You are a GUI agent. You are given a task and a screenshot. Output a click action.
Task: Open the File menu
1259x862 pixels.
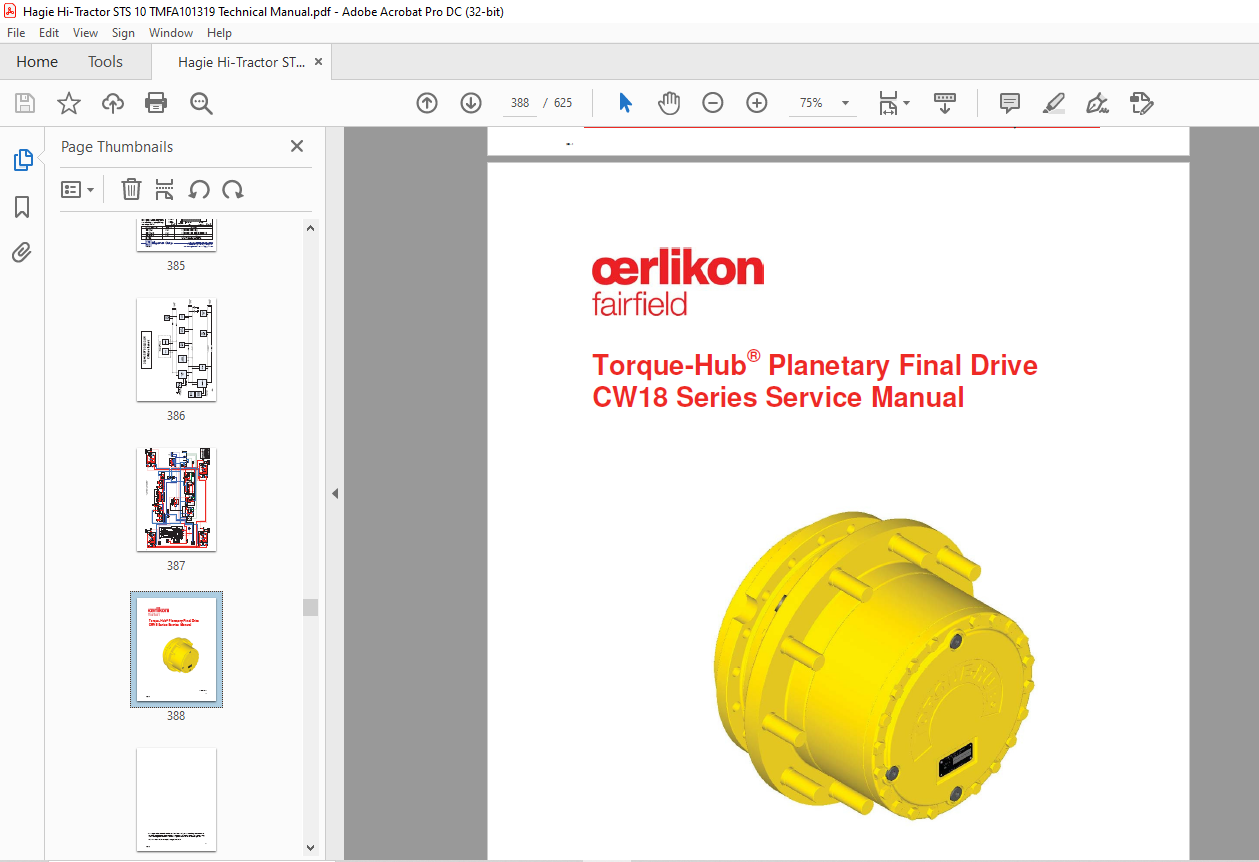(16, 33)
